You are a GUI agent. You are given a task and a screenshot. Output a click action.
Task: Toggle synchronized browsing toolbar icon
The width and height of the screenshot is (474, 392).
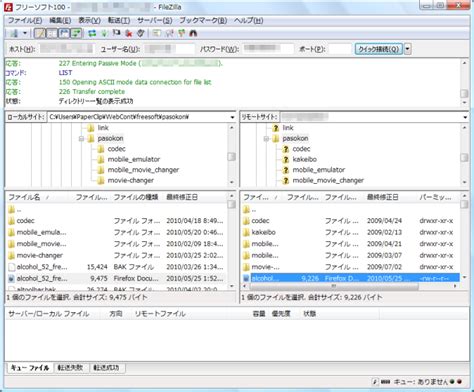coord(181,33)
